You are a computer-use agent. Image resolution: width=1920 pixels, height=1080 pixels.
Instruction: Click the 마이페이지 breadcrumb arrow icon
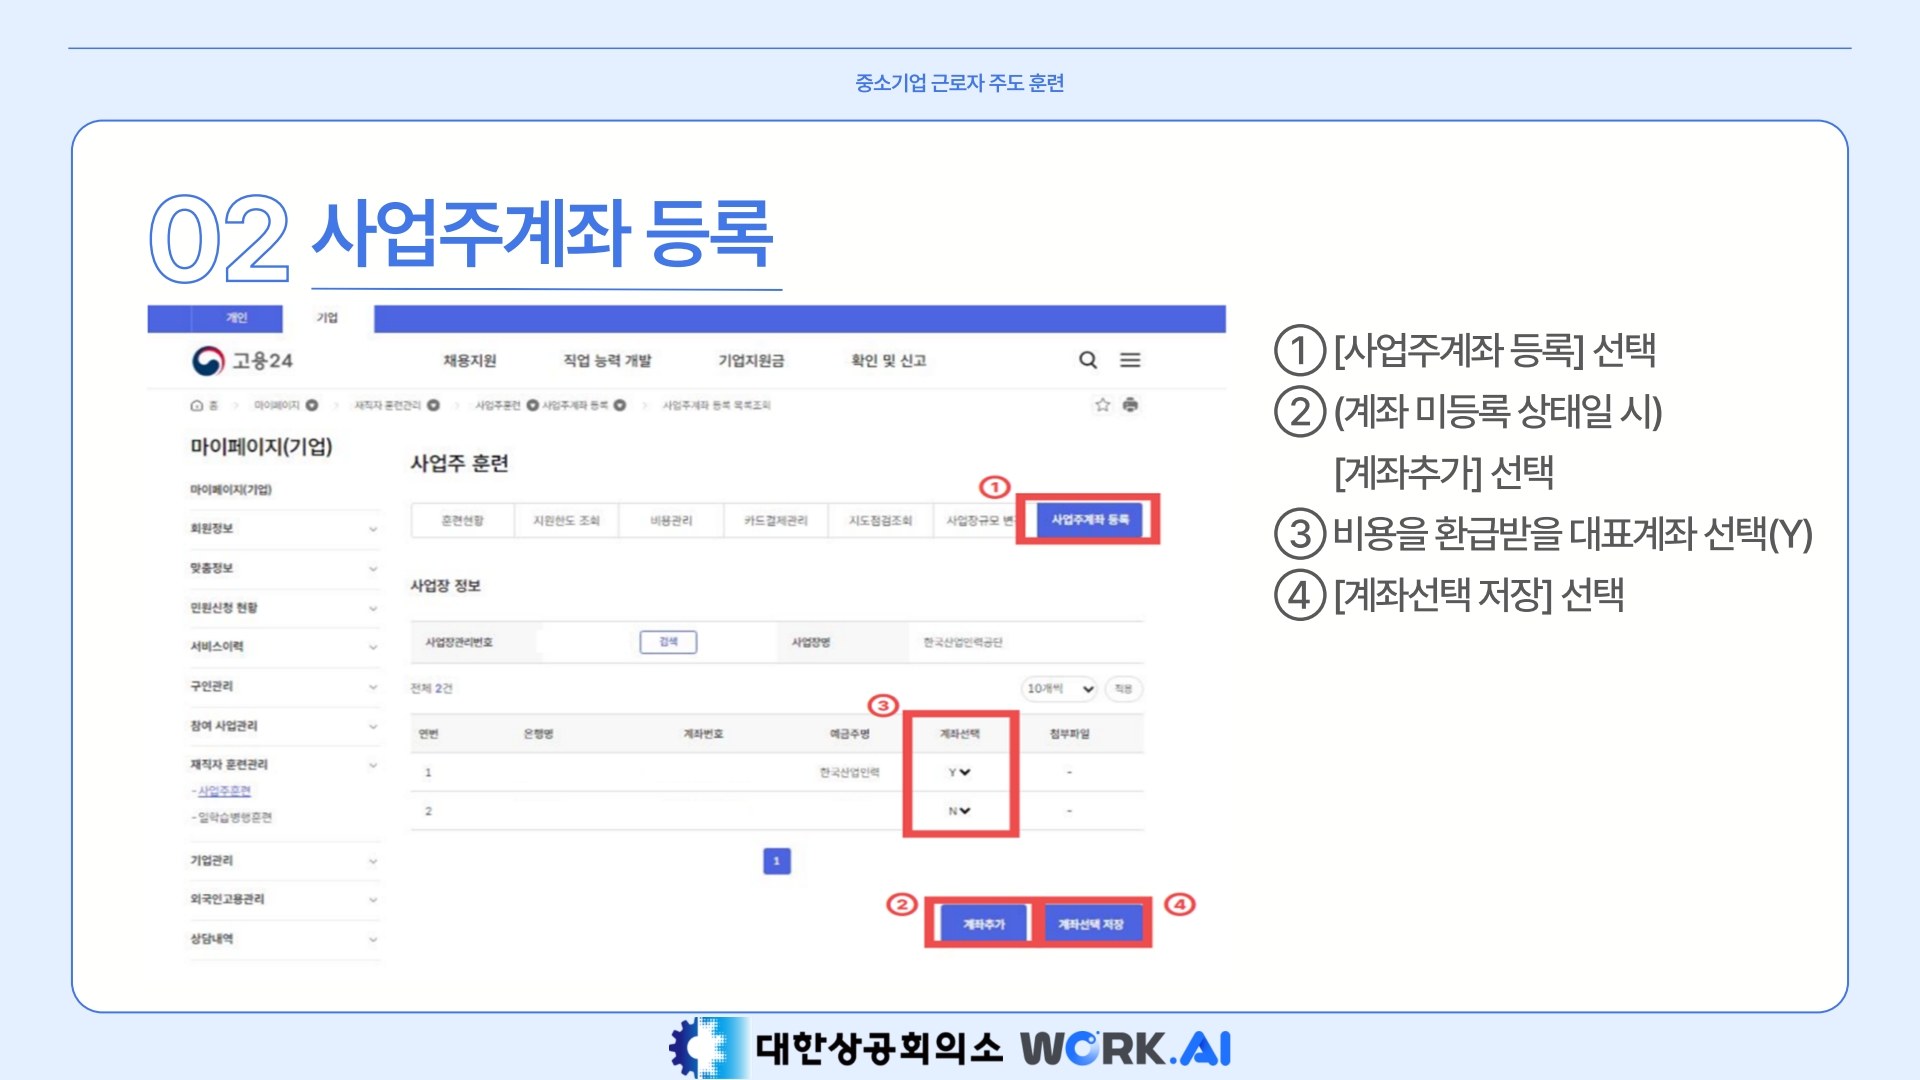pyautogui.click(x=312, y=406)
